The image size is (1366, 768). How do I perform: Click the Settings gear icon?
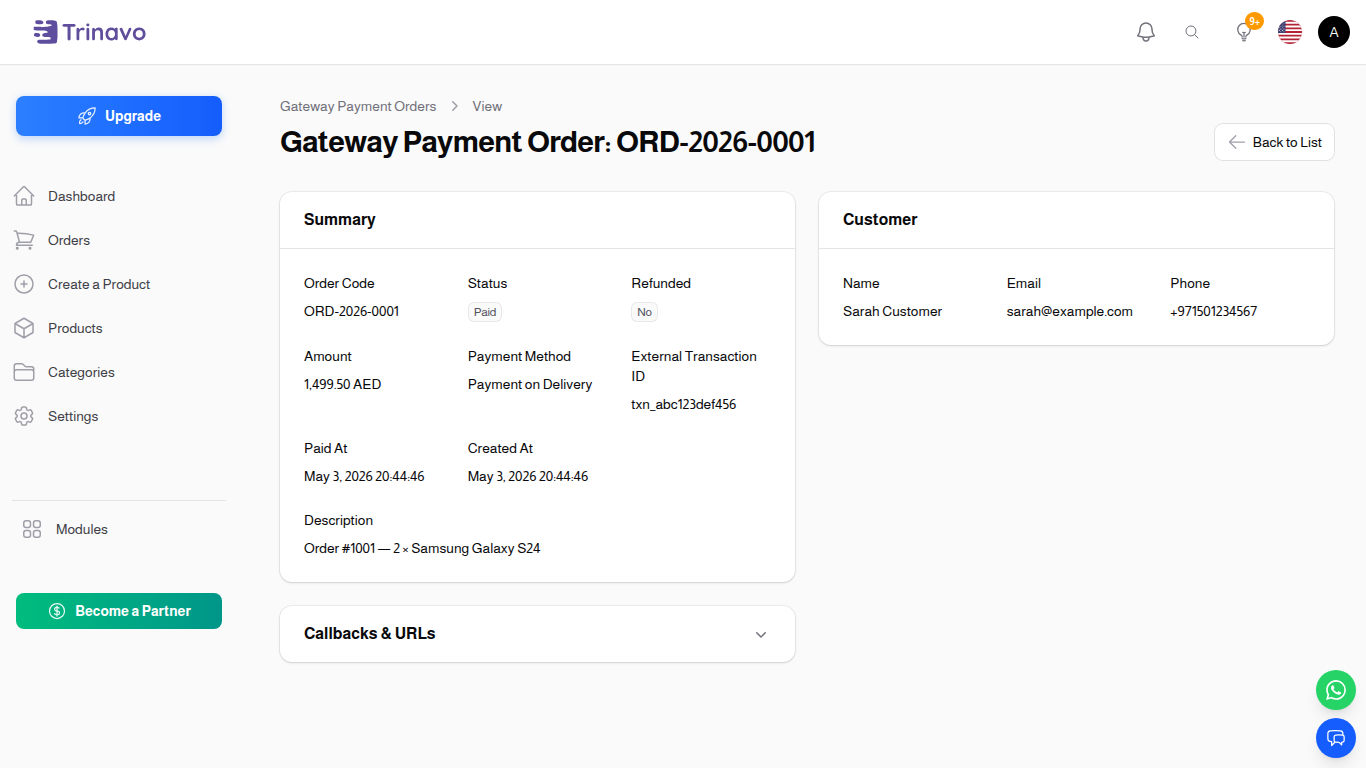click(x=24, y=416)
